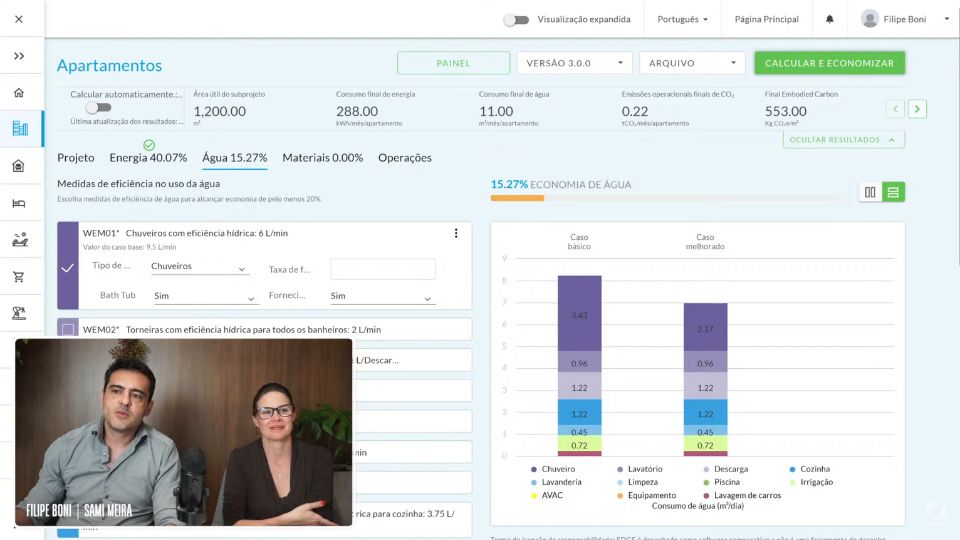
Task: Open the VERSÃO 3.0.0 dropdown
Action: point(574,63)
